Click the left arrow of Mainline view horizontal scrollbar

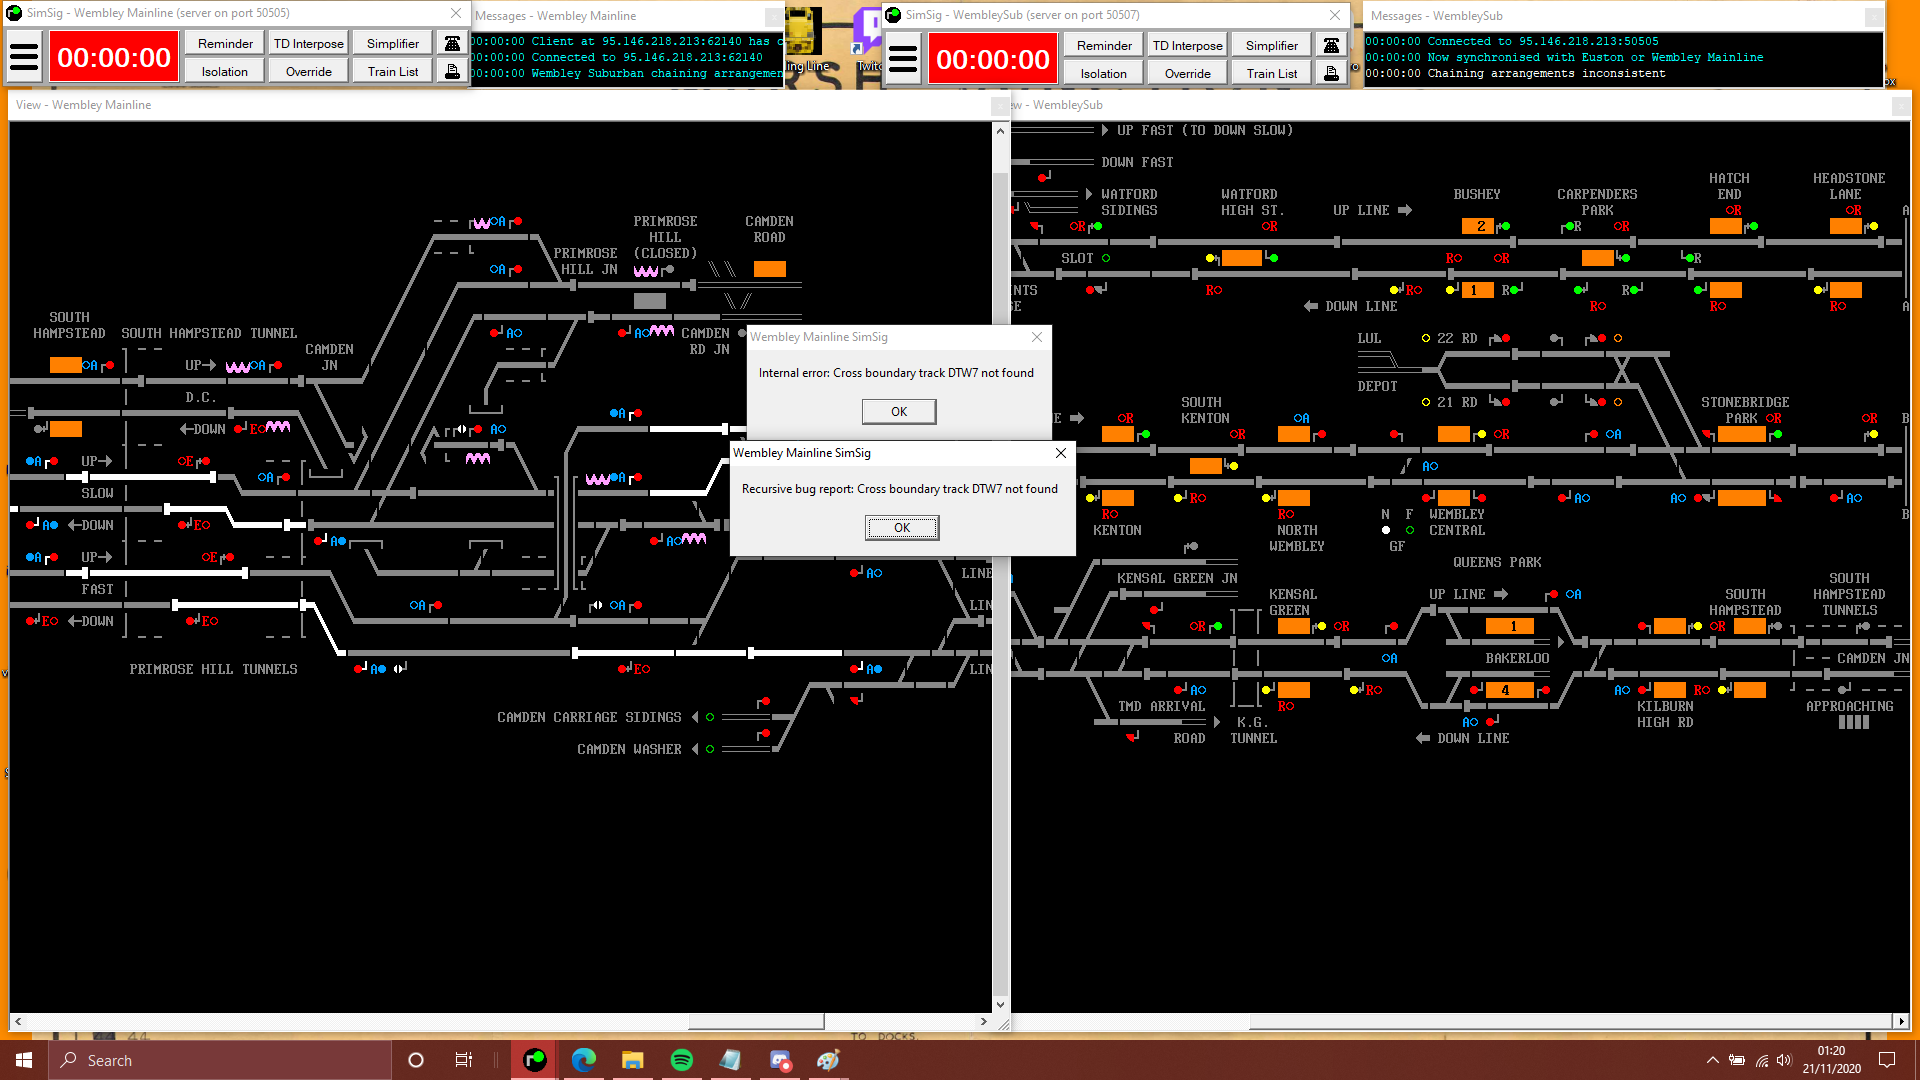point(17,1021)
